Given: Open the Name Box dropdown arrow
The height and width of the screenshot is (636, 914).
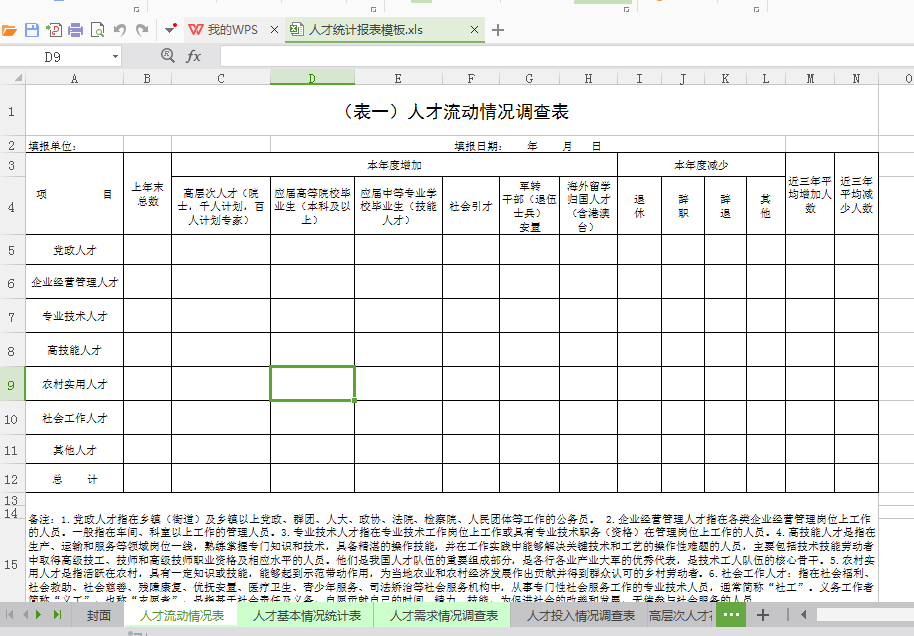Looking at the screenshot, I should click(x=116, y=57).
